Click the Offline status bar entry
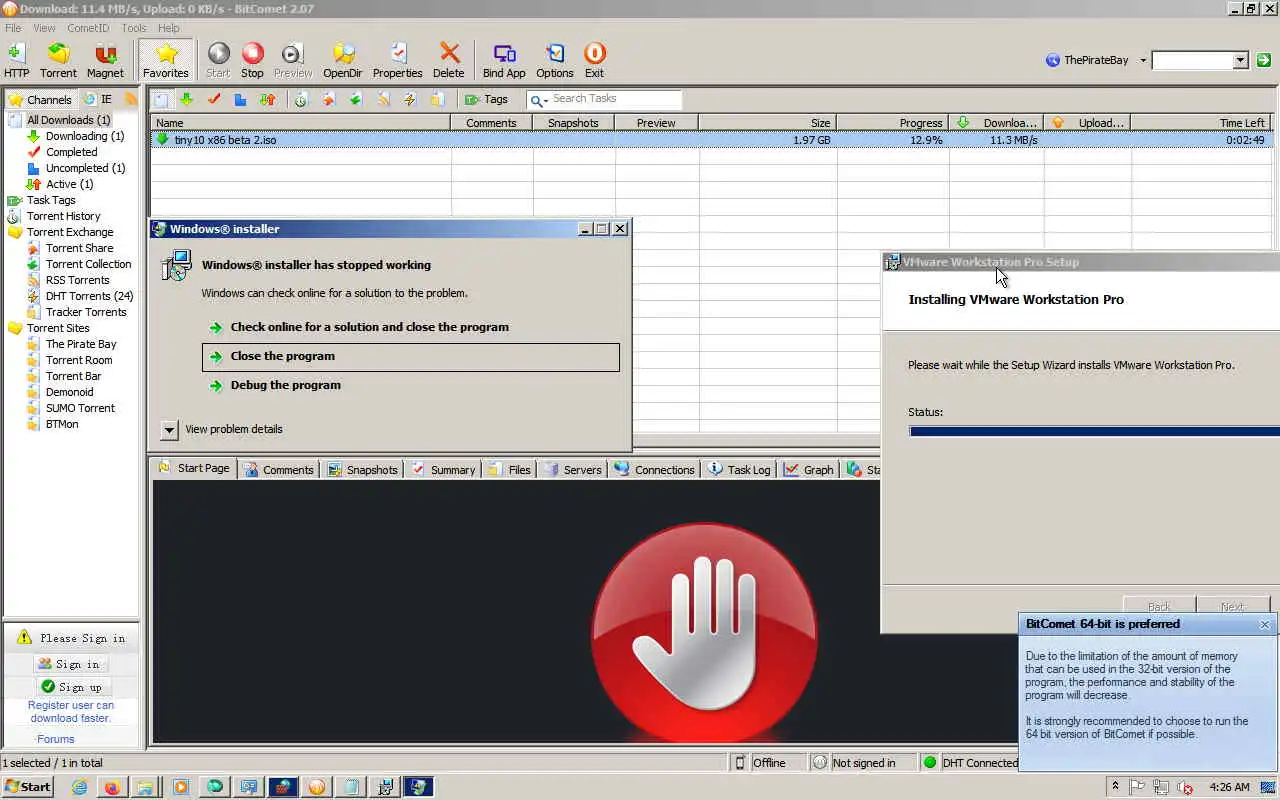Viewport: 1280px width, 800px height. pyautogui.click(x=767, y=763)
